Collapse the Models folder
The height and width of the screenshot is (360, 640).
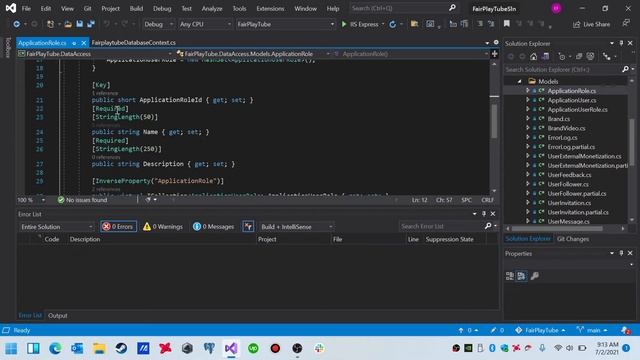pos(519,82)
